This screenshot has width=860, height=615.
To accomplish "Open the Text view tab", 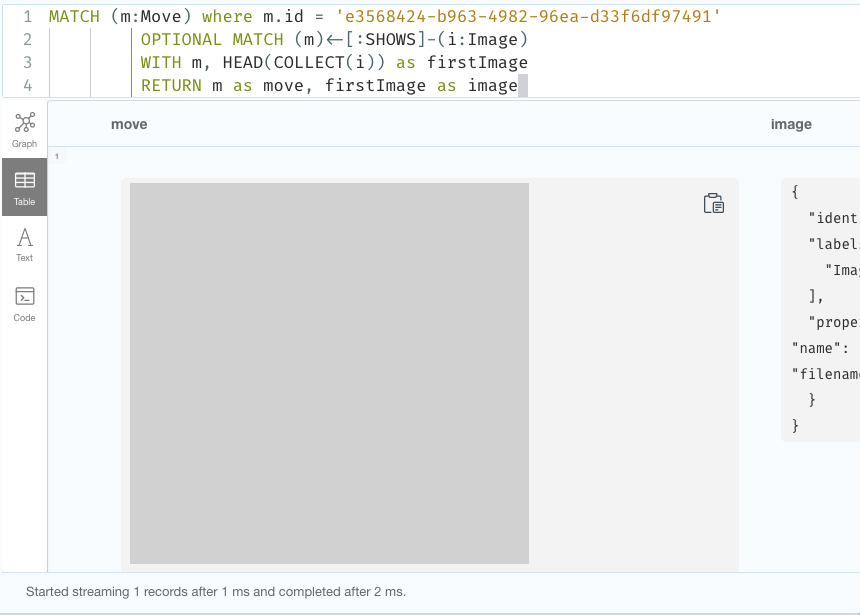I will click(25, 245).
